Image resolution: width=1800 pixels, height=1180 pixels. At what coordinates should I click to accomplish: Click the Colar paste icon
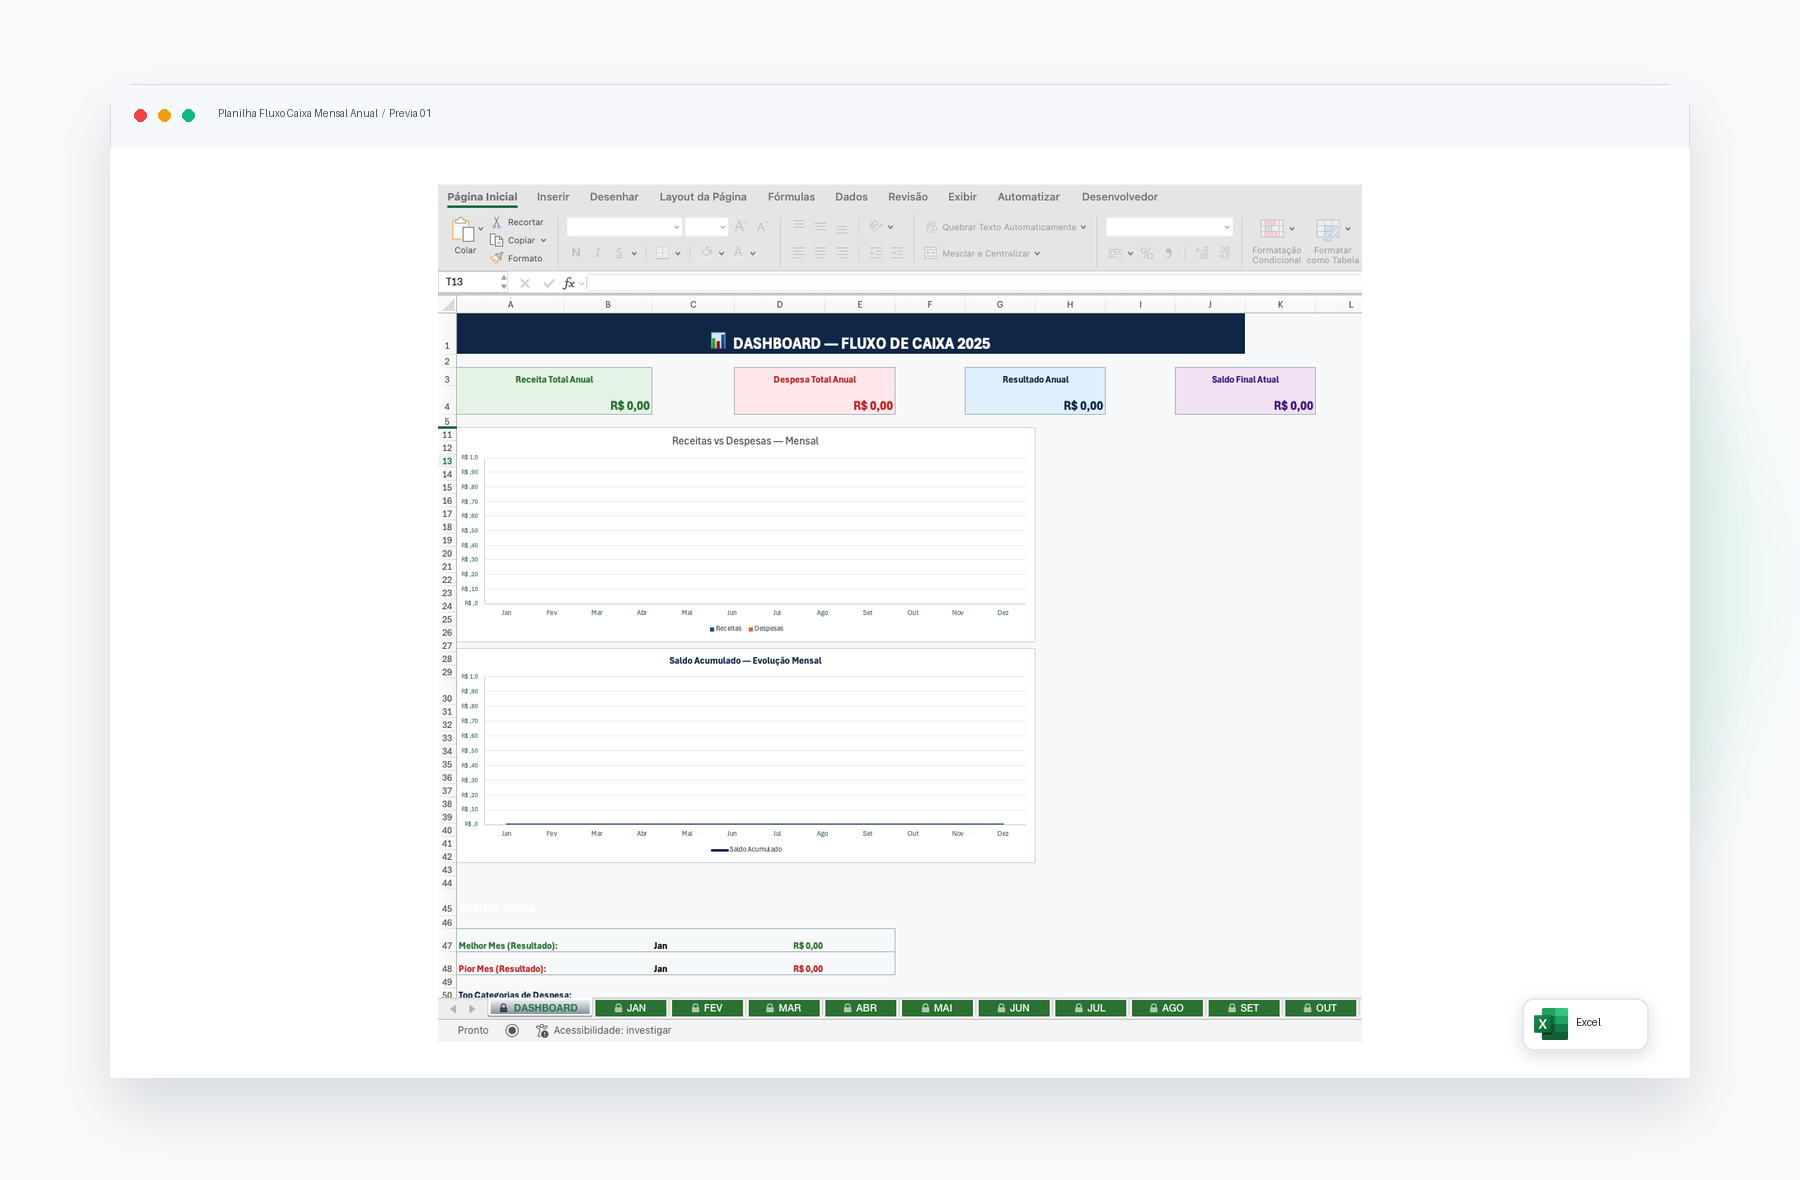tap(464, 230)
